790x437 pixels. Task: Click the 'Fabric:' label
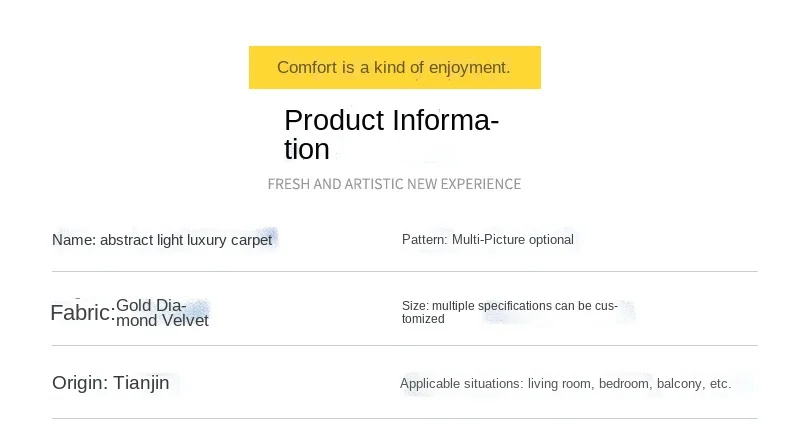[x=83, y=313]
